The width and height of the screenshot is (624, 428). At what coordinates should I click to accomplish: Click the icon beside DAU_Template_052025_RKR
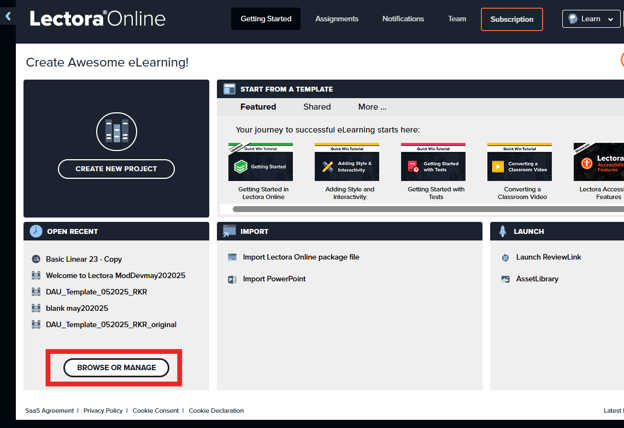pyautogui.click(x=36, y=292)
